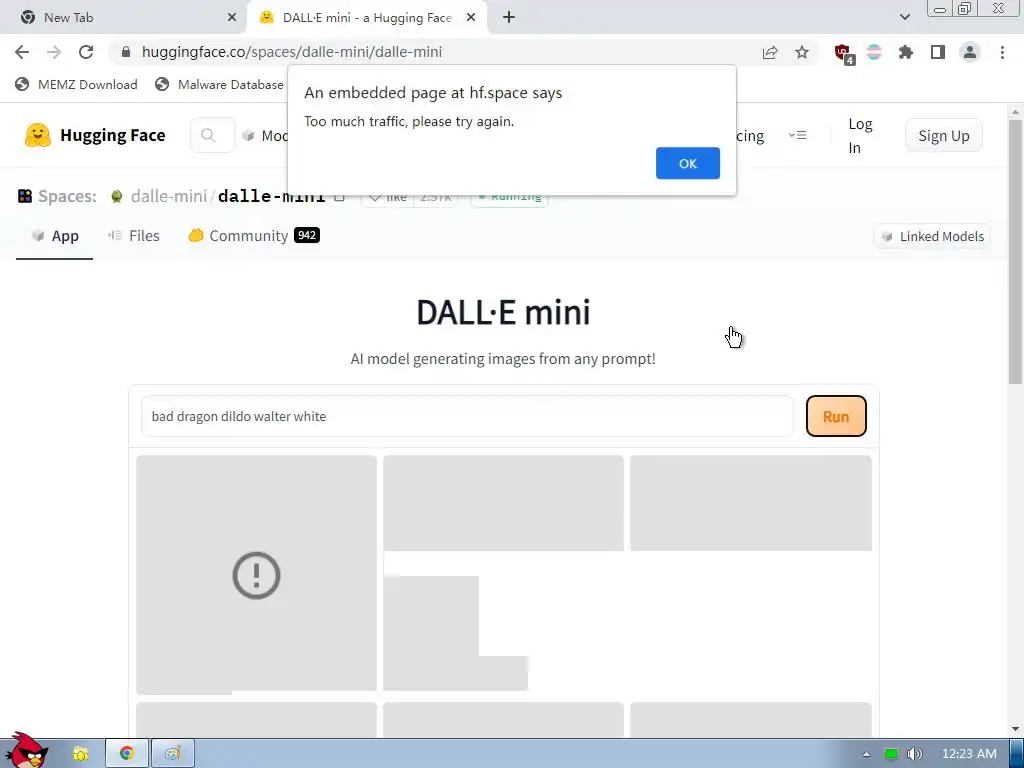Screen dimensions: 1024x768
Task: Click the error placeholder image thumbnail
Action: coord(256,574)
